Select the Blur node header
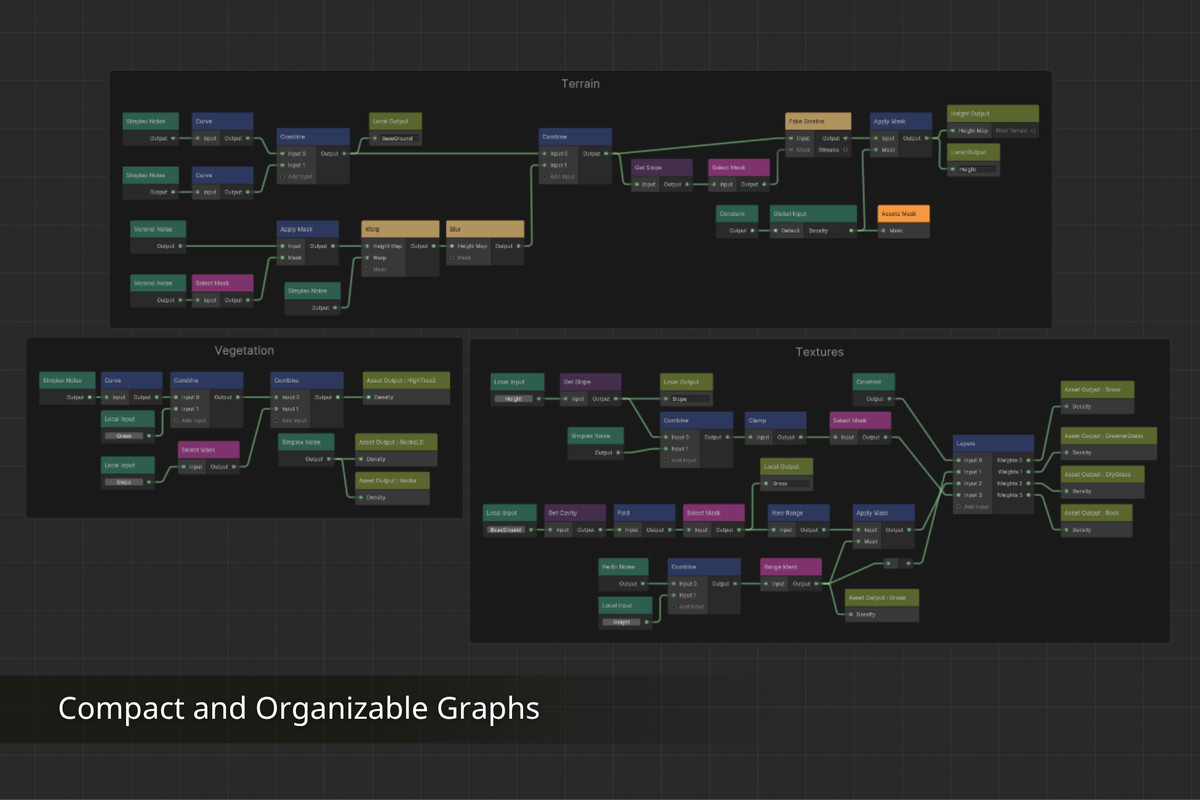This screenshot has height=800, width=1200. [484, 229]
